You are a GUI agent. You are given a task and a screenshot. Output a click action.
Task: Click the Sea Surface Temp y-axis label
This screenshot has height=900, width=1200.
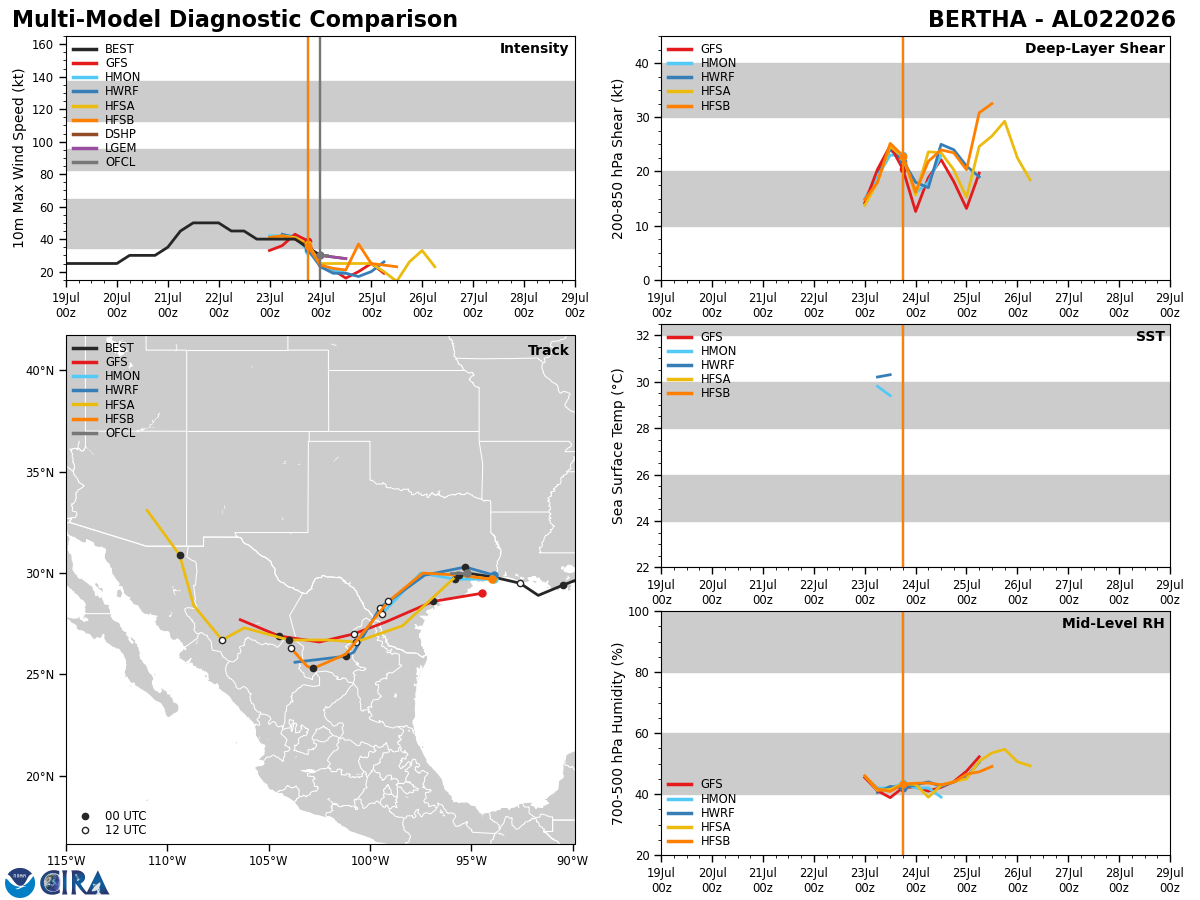pos(618,446)
